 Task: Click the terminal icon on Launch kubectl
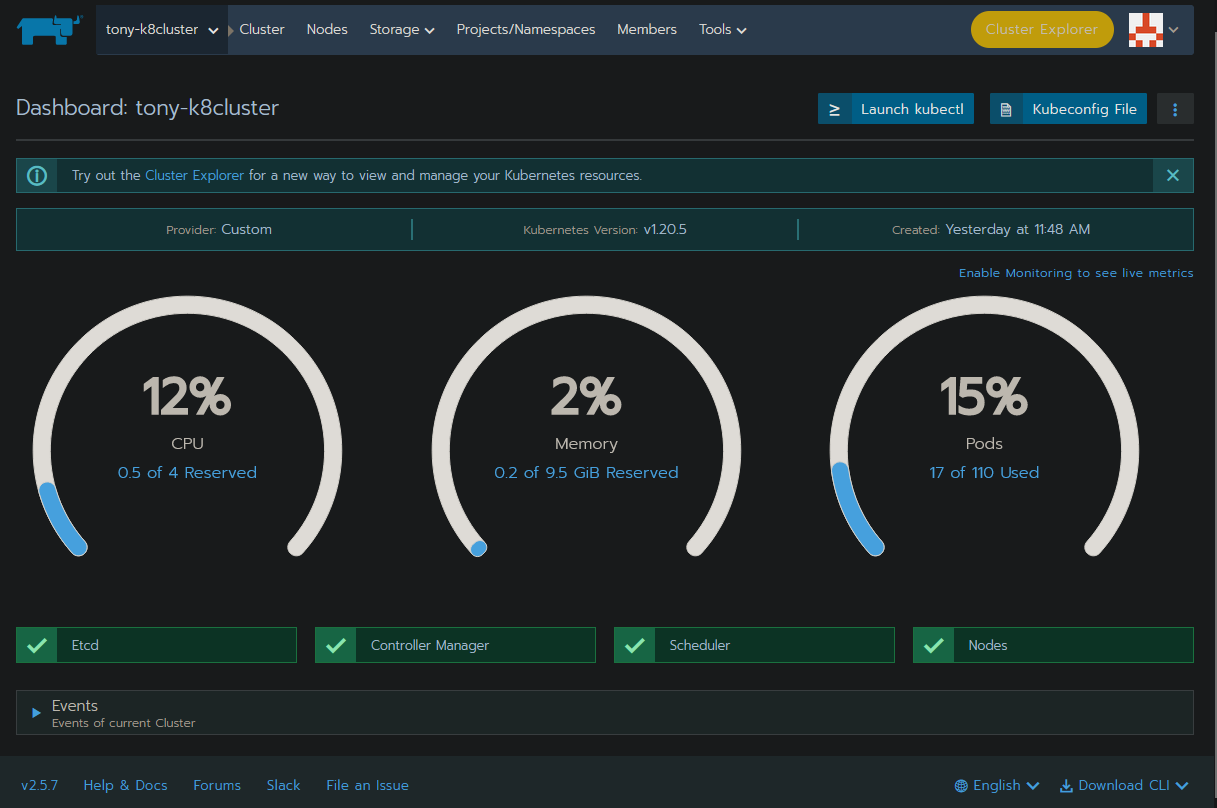(834, 109)
